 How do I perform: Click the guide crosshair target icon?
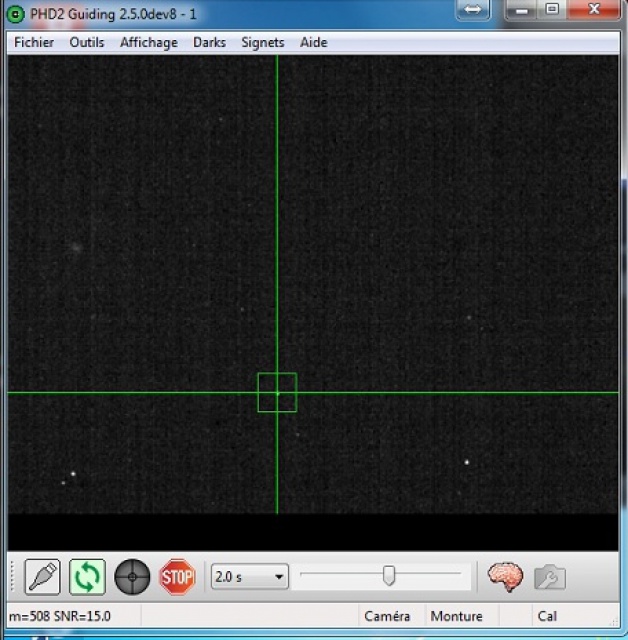pyautogui.click(x=132, y=577)
